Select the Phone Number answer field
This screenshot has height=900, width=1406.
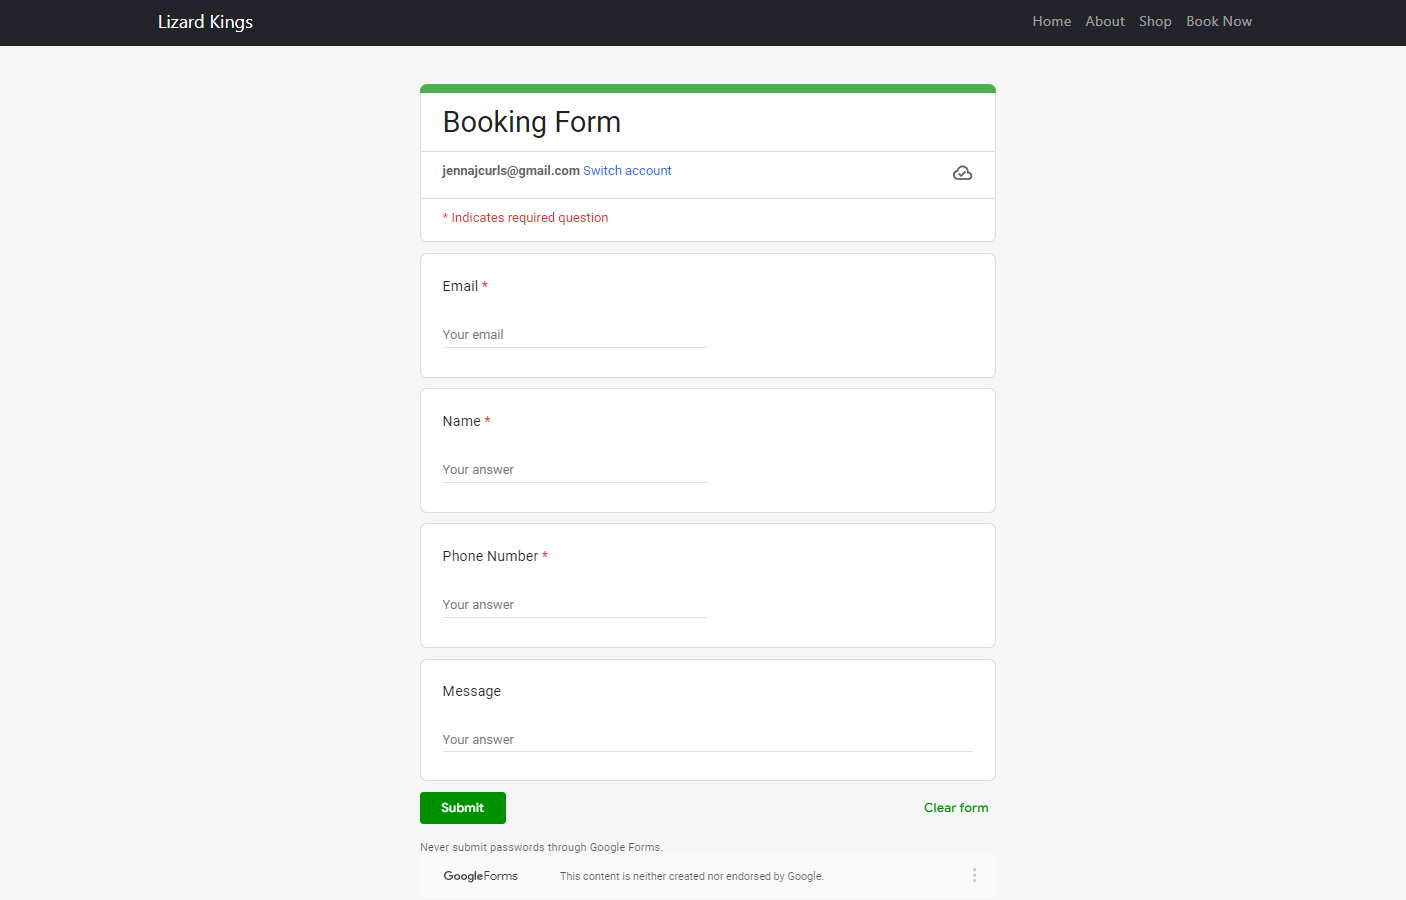[574, 605]
